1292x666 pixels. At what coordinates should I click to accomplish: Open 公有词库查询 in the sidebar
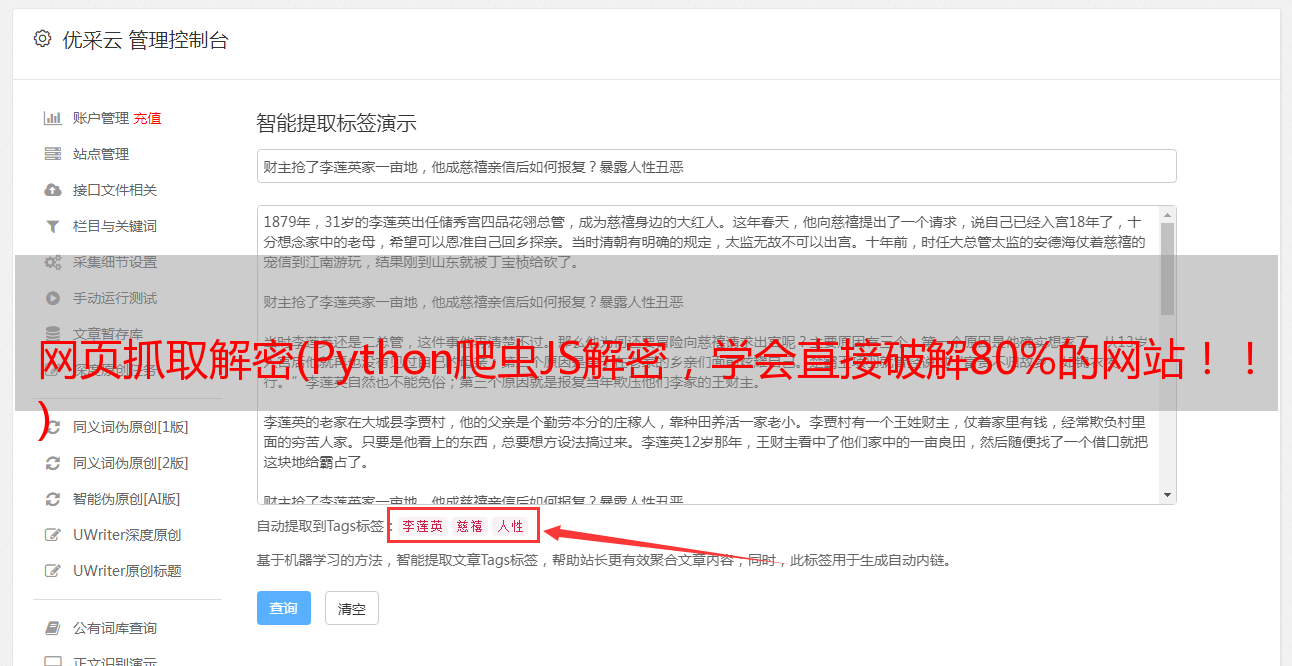(114, 628)
